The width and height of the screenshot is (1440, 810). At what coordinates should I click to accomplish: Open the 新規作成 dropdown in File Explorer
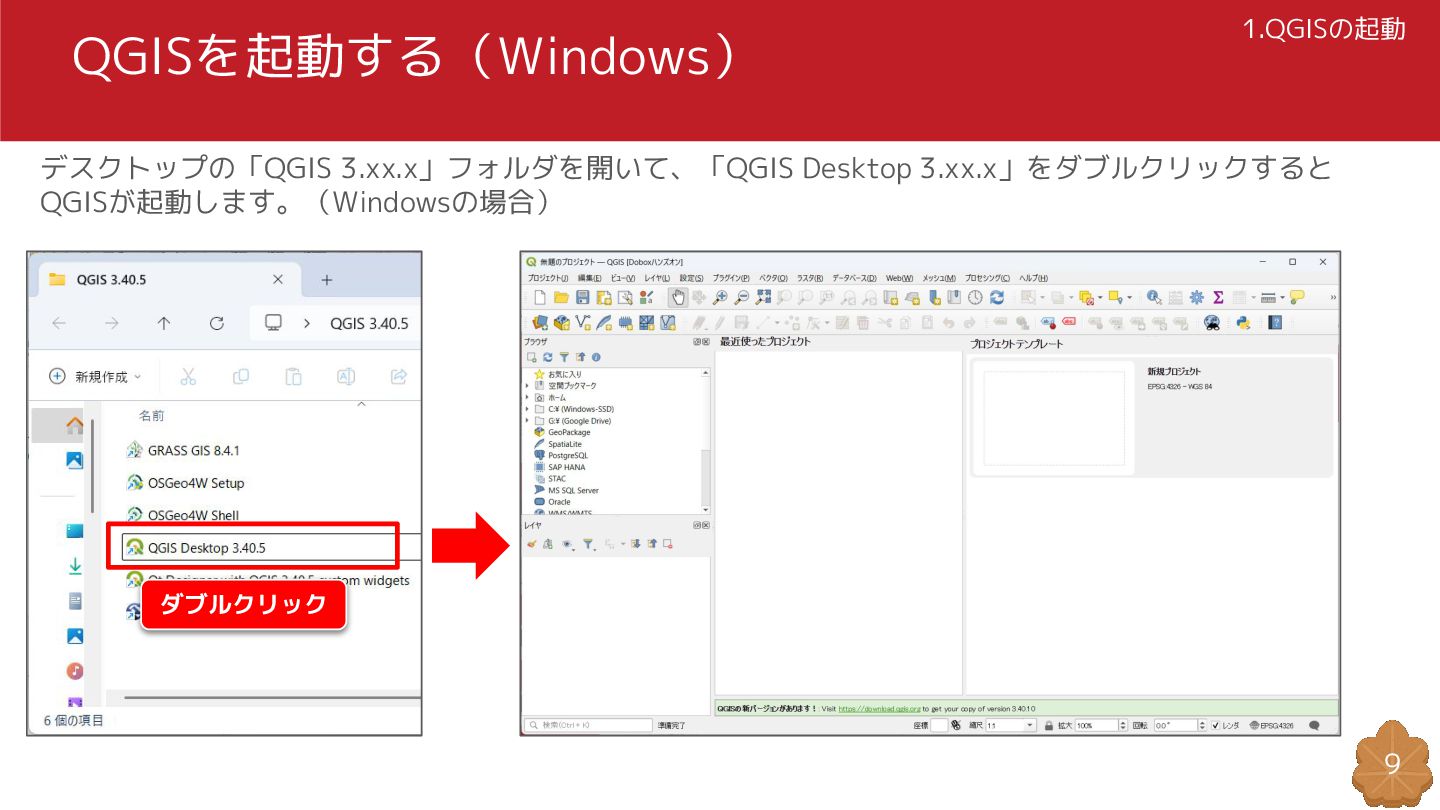pos(96,376)
